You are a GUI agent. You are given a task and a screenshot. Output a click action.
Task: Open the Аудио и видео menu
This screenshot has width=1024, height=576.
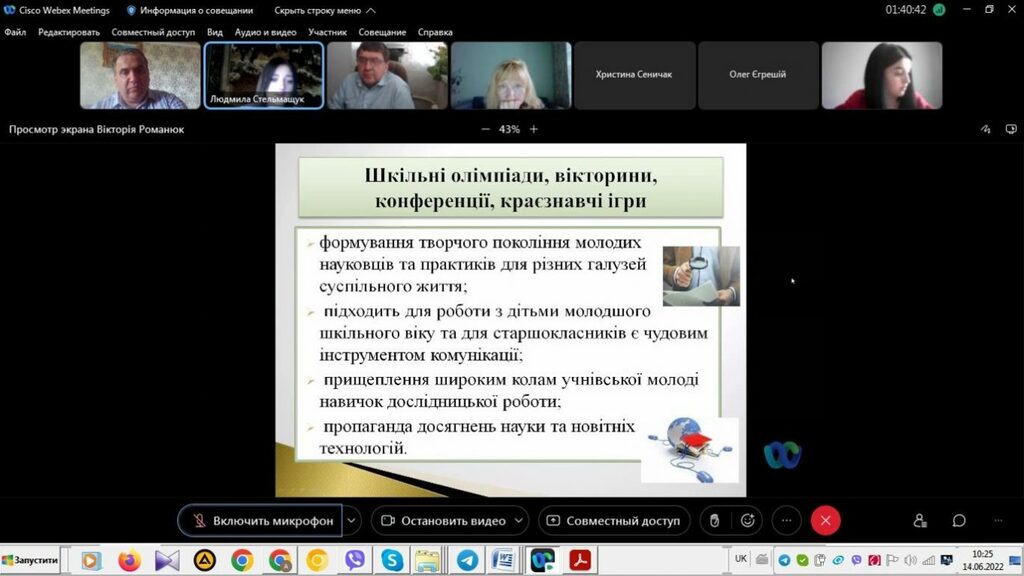pos(265,32)
